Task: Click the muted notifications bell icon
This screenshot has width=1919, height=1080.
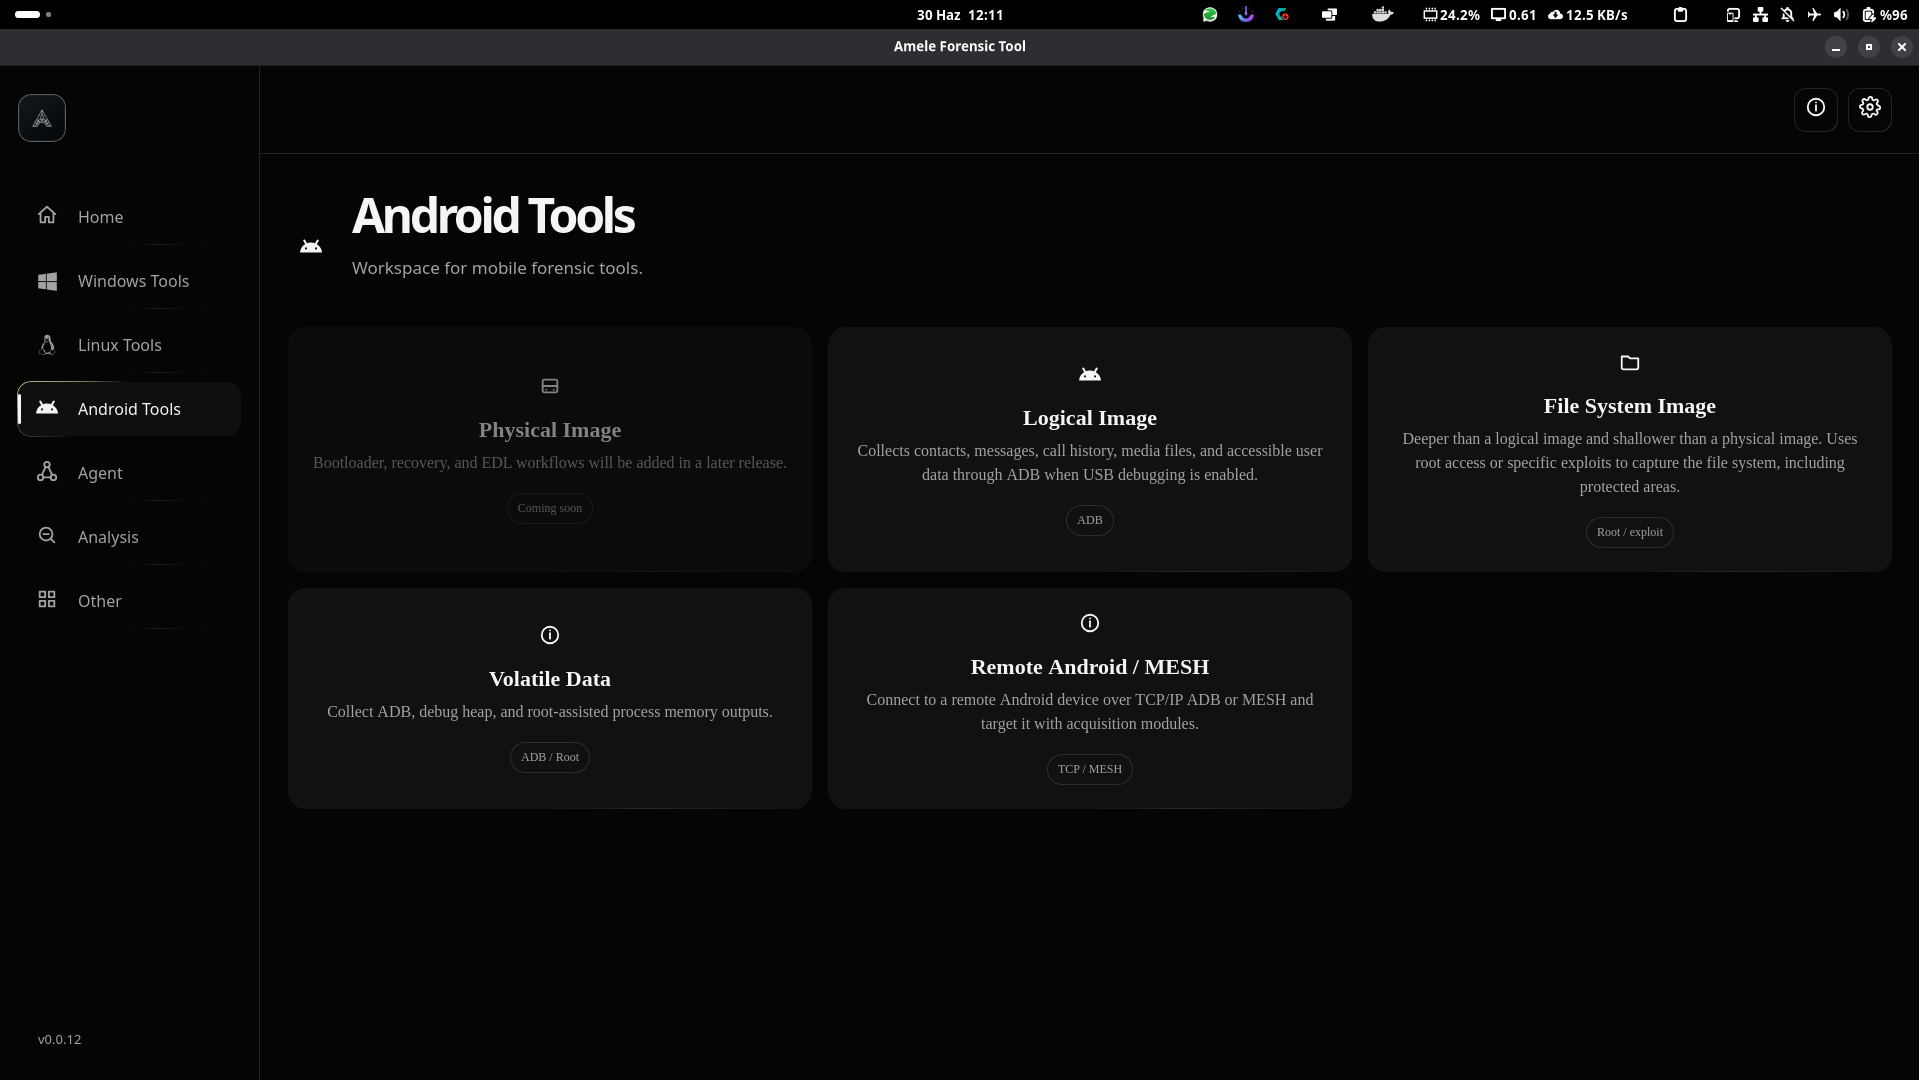Action: (1787, 15)
